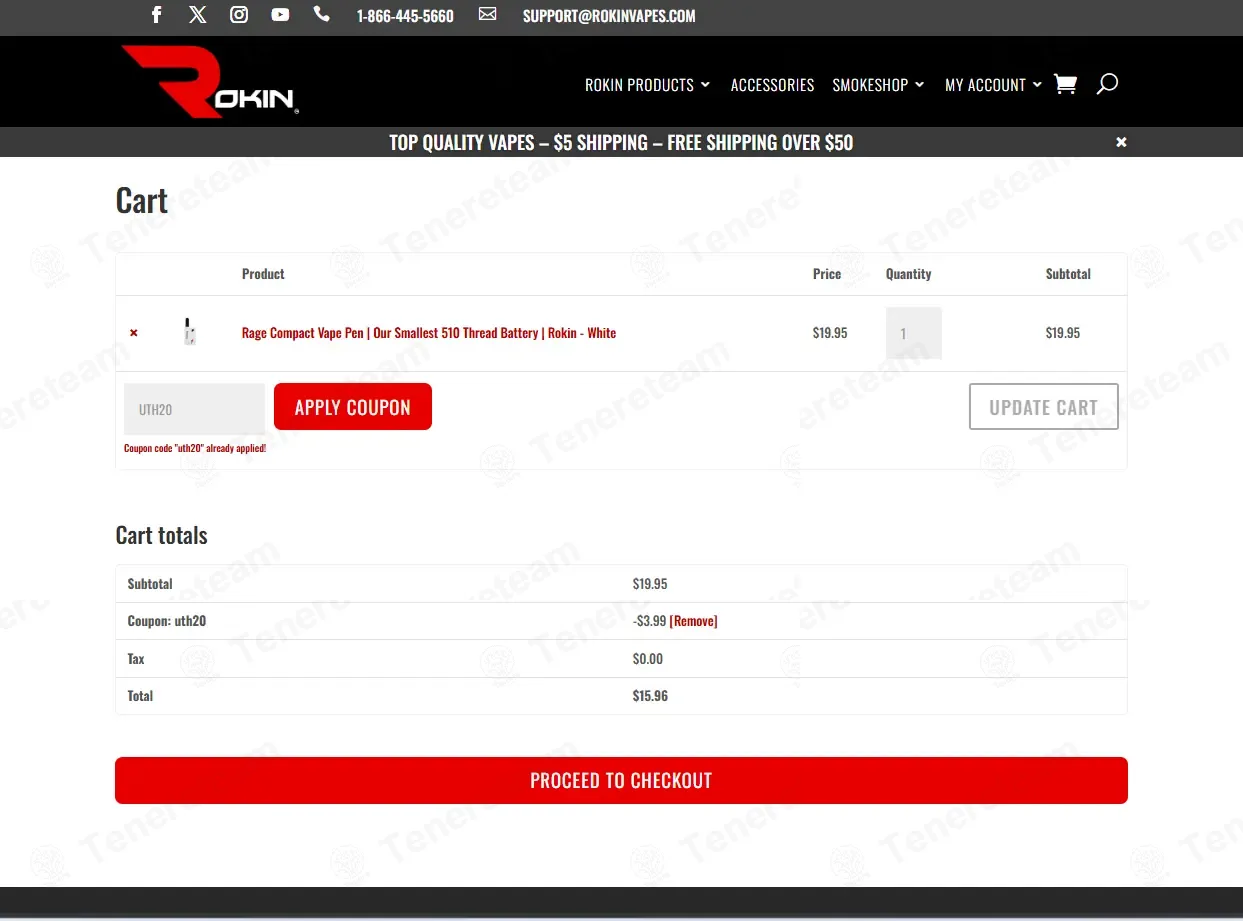The width and height of the screenshot is (1243, 921).
Task: Open the Facebook social icon
Action: pyautogui.click(x=157, y=15)
